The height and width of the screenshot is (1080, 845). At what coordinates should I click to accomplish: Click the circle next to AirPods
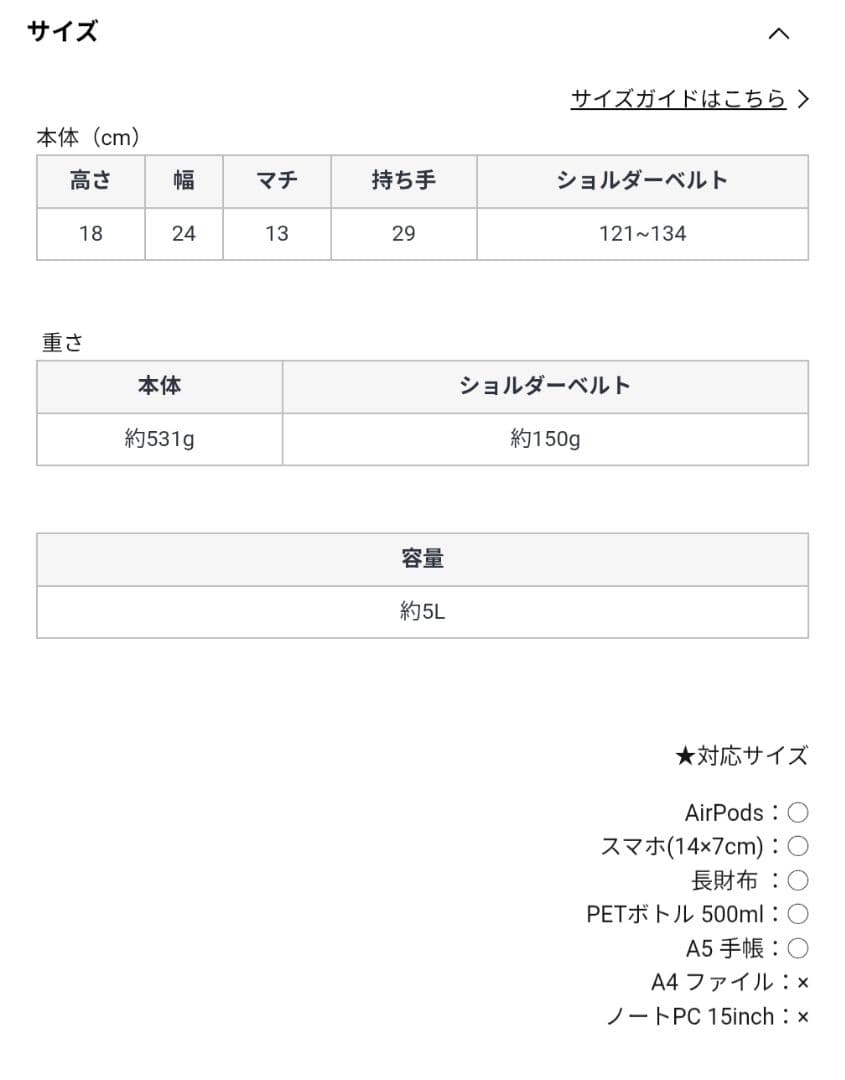pyautogui.click(x=798, y=812)
